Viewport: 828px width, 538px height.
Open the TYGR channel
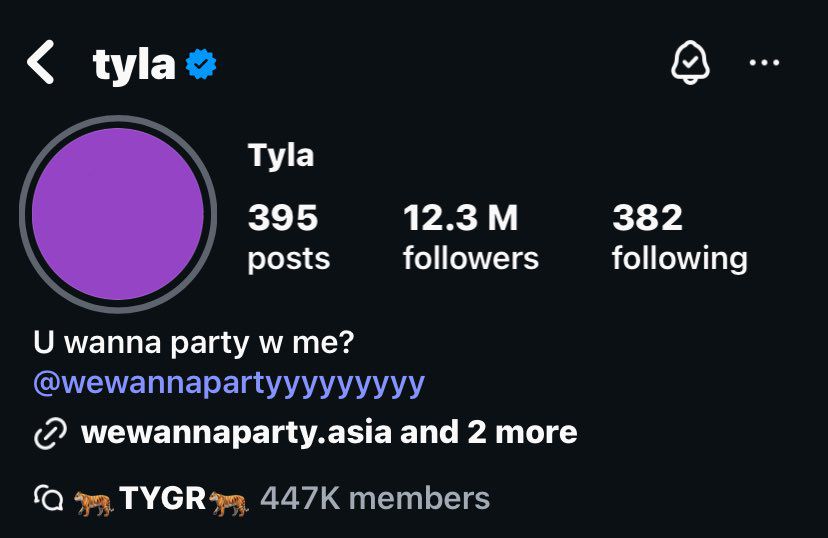tap(161, 497)
